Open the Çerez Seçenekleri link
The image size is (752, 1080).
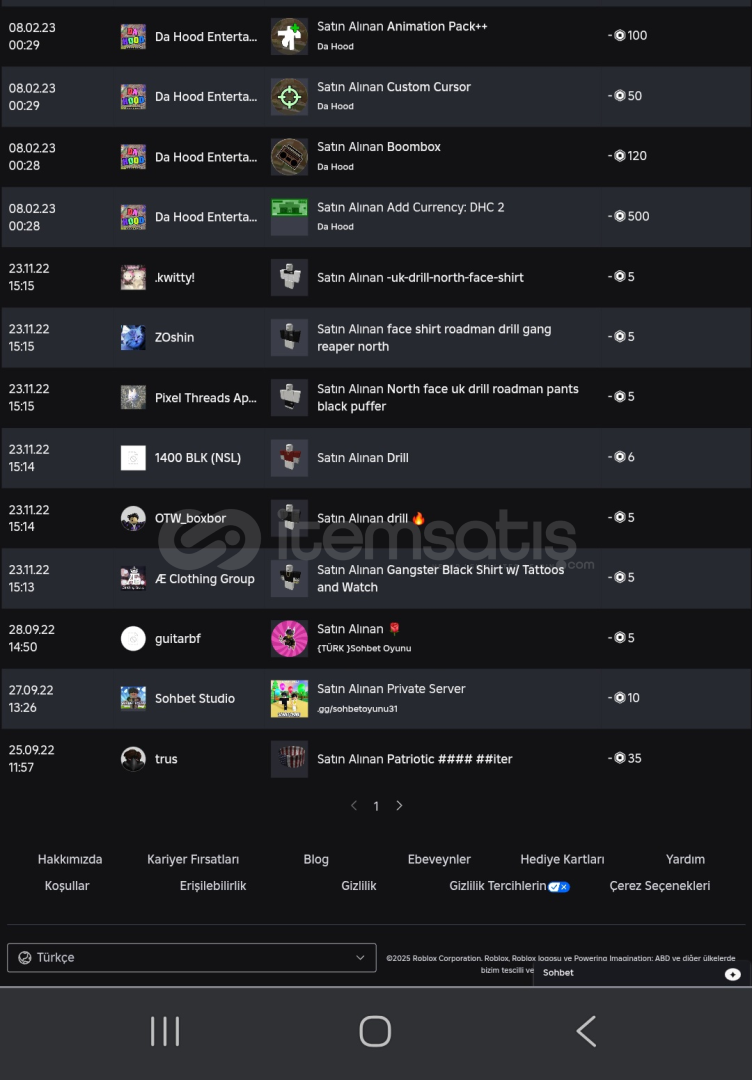(x=660, y=886)
